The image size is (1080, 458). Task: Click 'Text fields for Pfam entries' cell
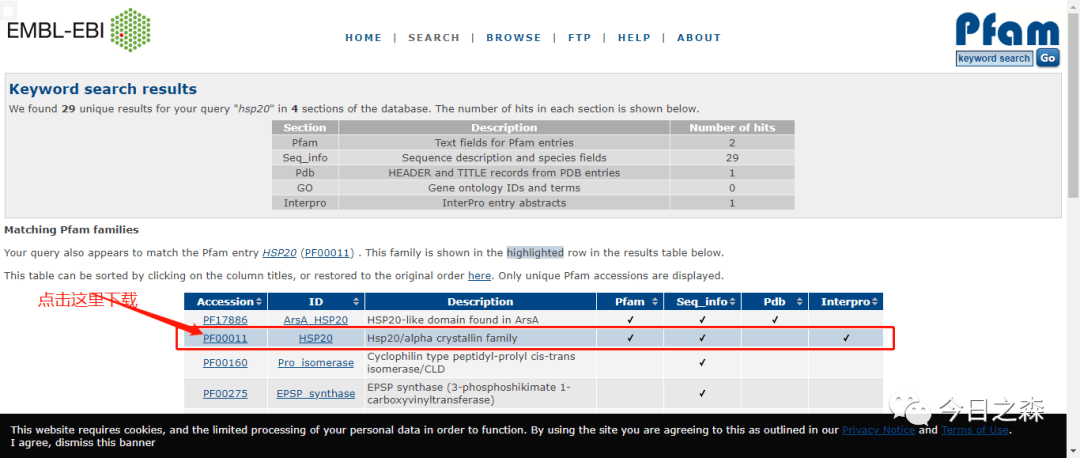pos(504,143)
